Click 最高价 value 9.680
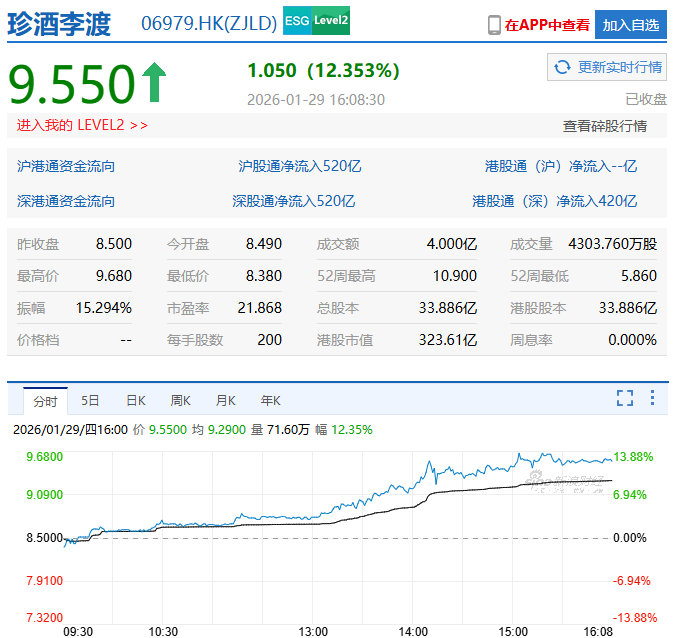 114,276
